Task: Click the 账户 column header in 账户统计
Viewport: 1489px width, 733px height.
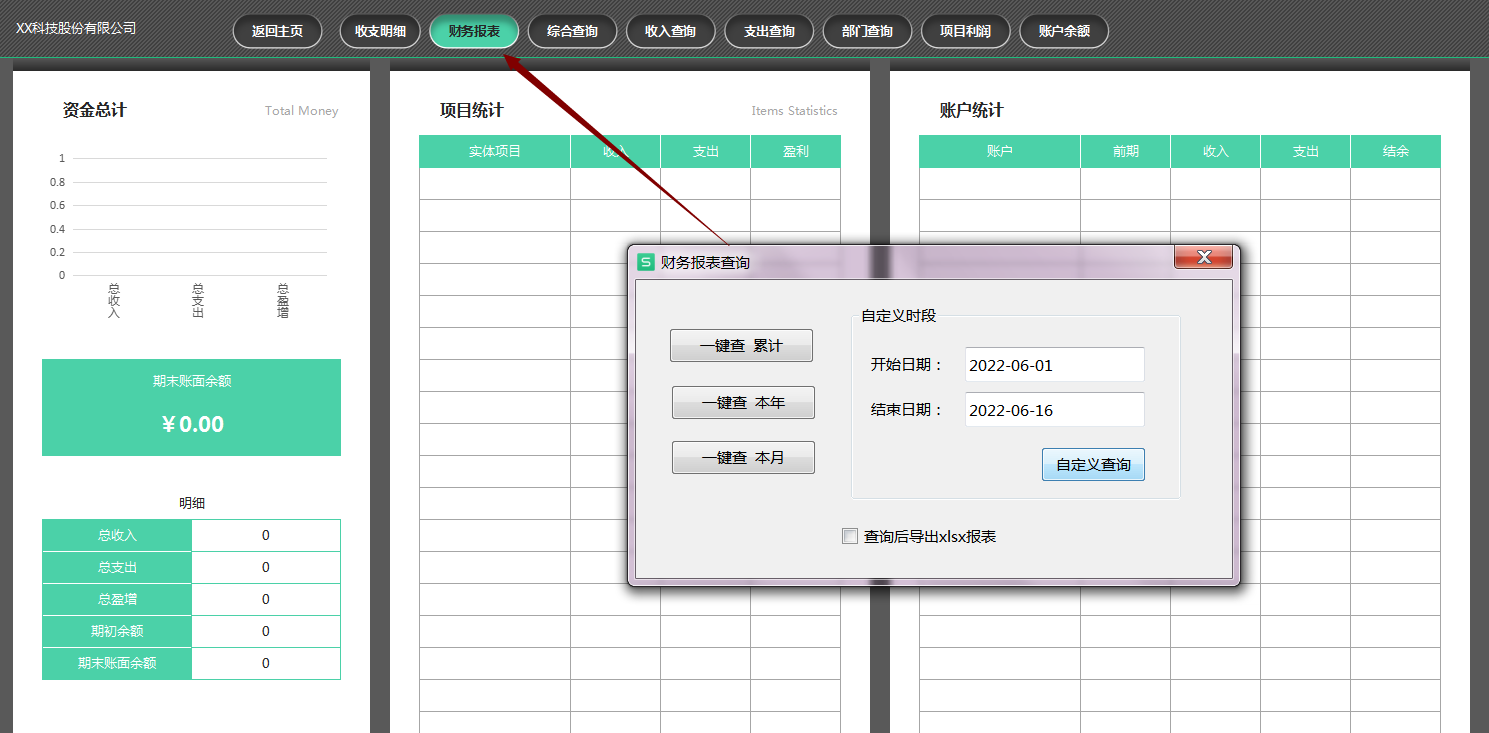Action: (x=999, y=152)
